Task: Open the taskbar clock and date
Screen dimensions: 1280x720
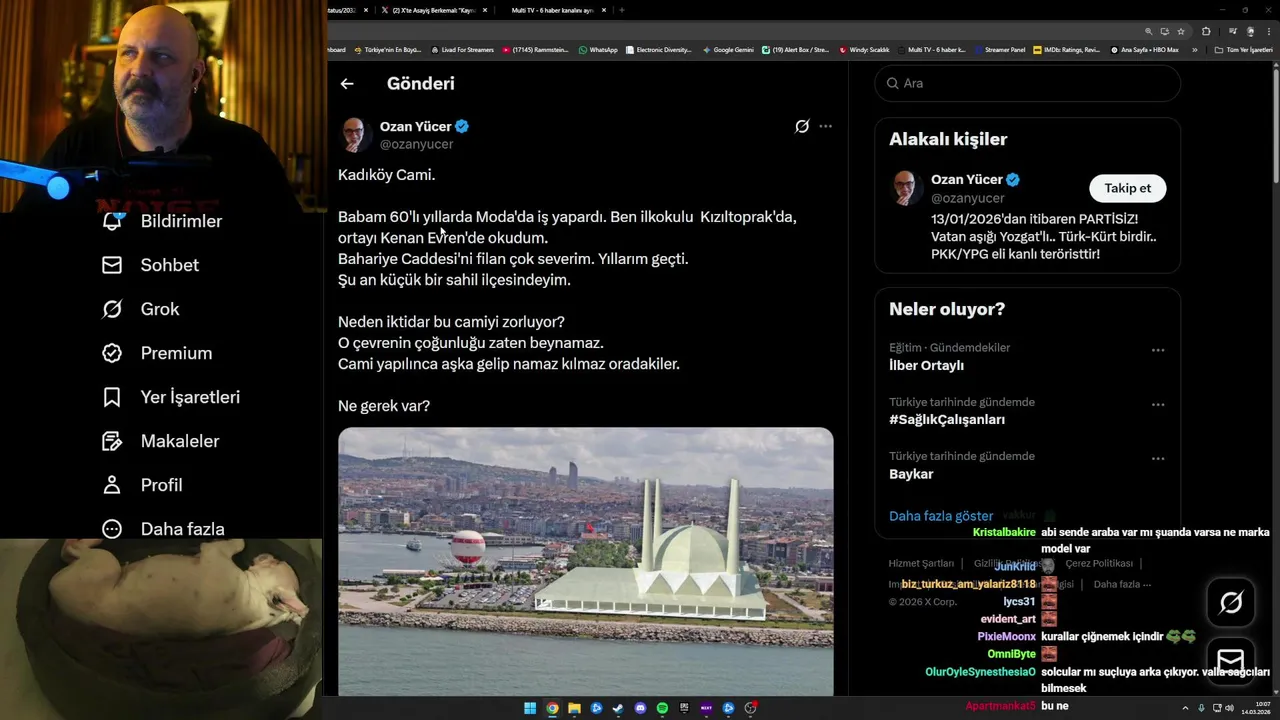Action: 1258,708
